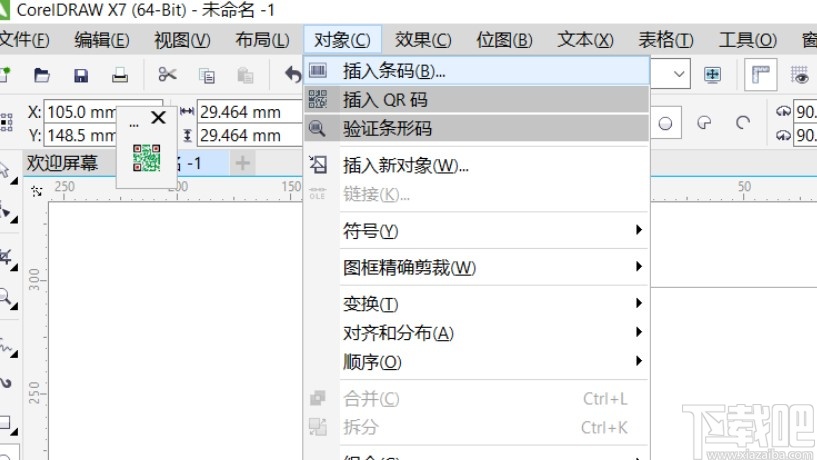Click the Open folder icon in toolbar
This screenshot has width=817, height=460.
tap(42, 76)
